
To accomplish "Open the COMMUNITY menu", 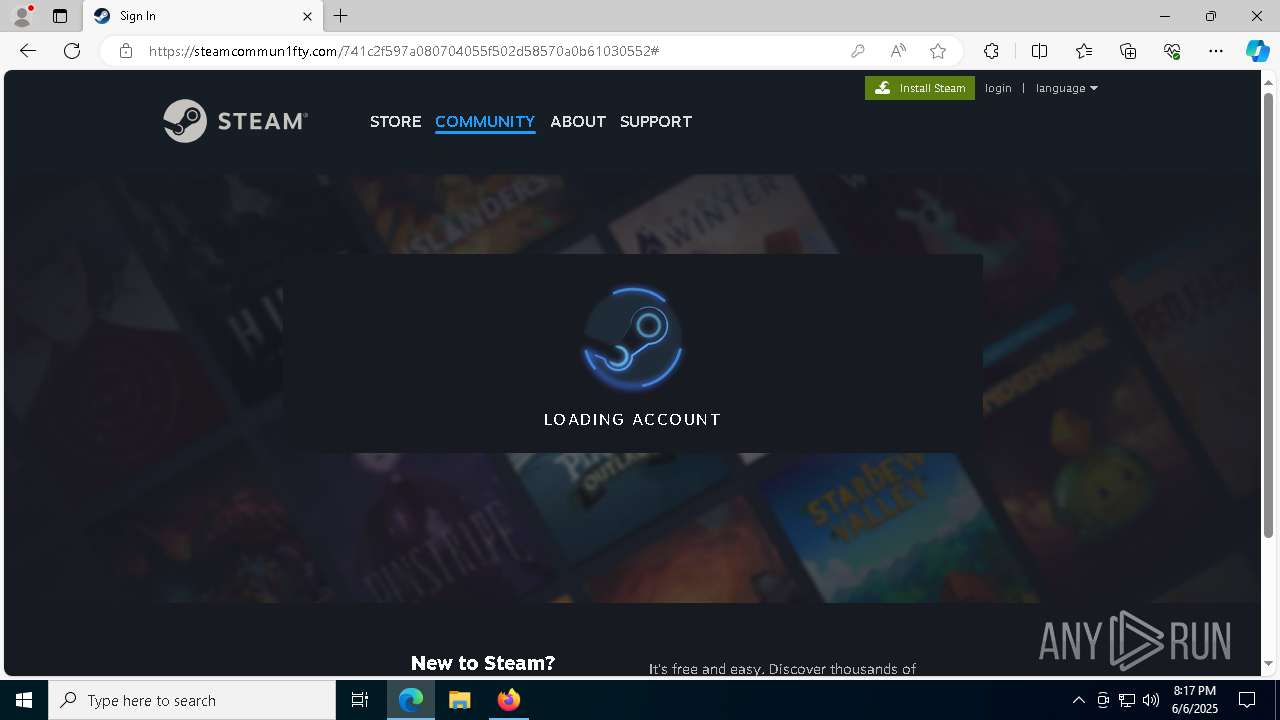I will [x=485, y=121].
